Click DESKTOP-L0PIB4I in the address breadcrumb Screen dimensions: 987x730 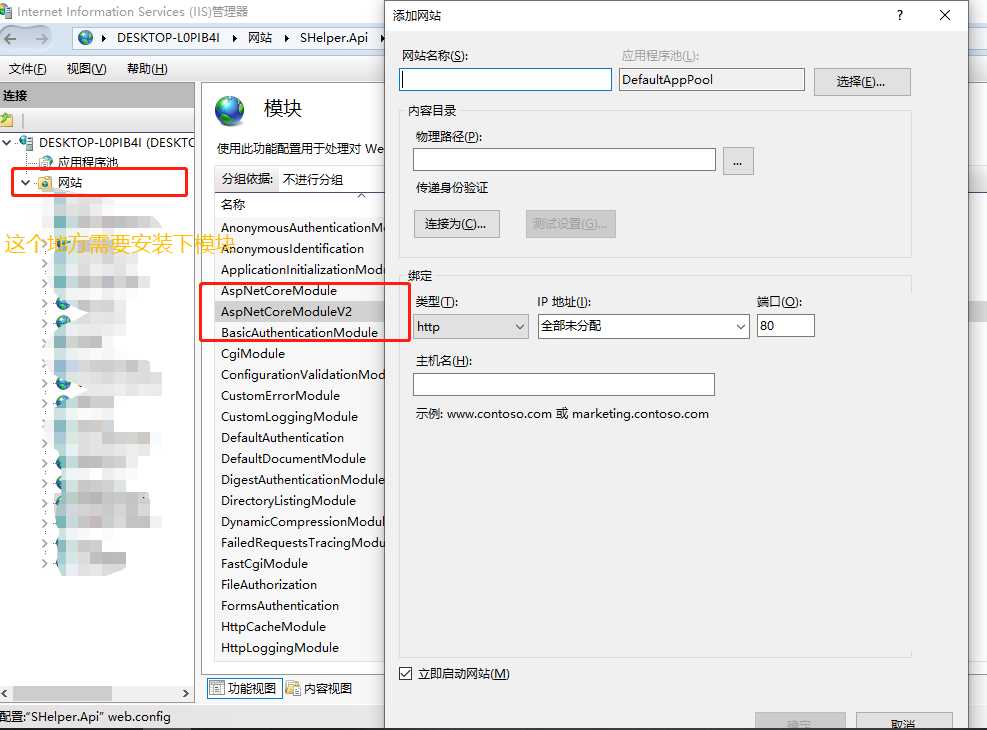[x=169, y=38]
